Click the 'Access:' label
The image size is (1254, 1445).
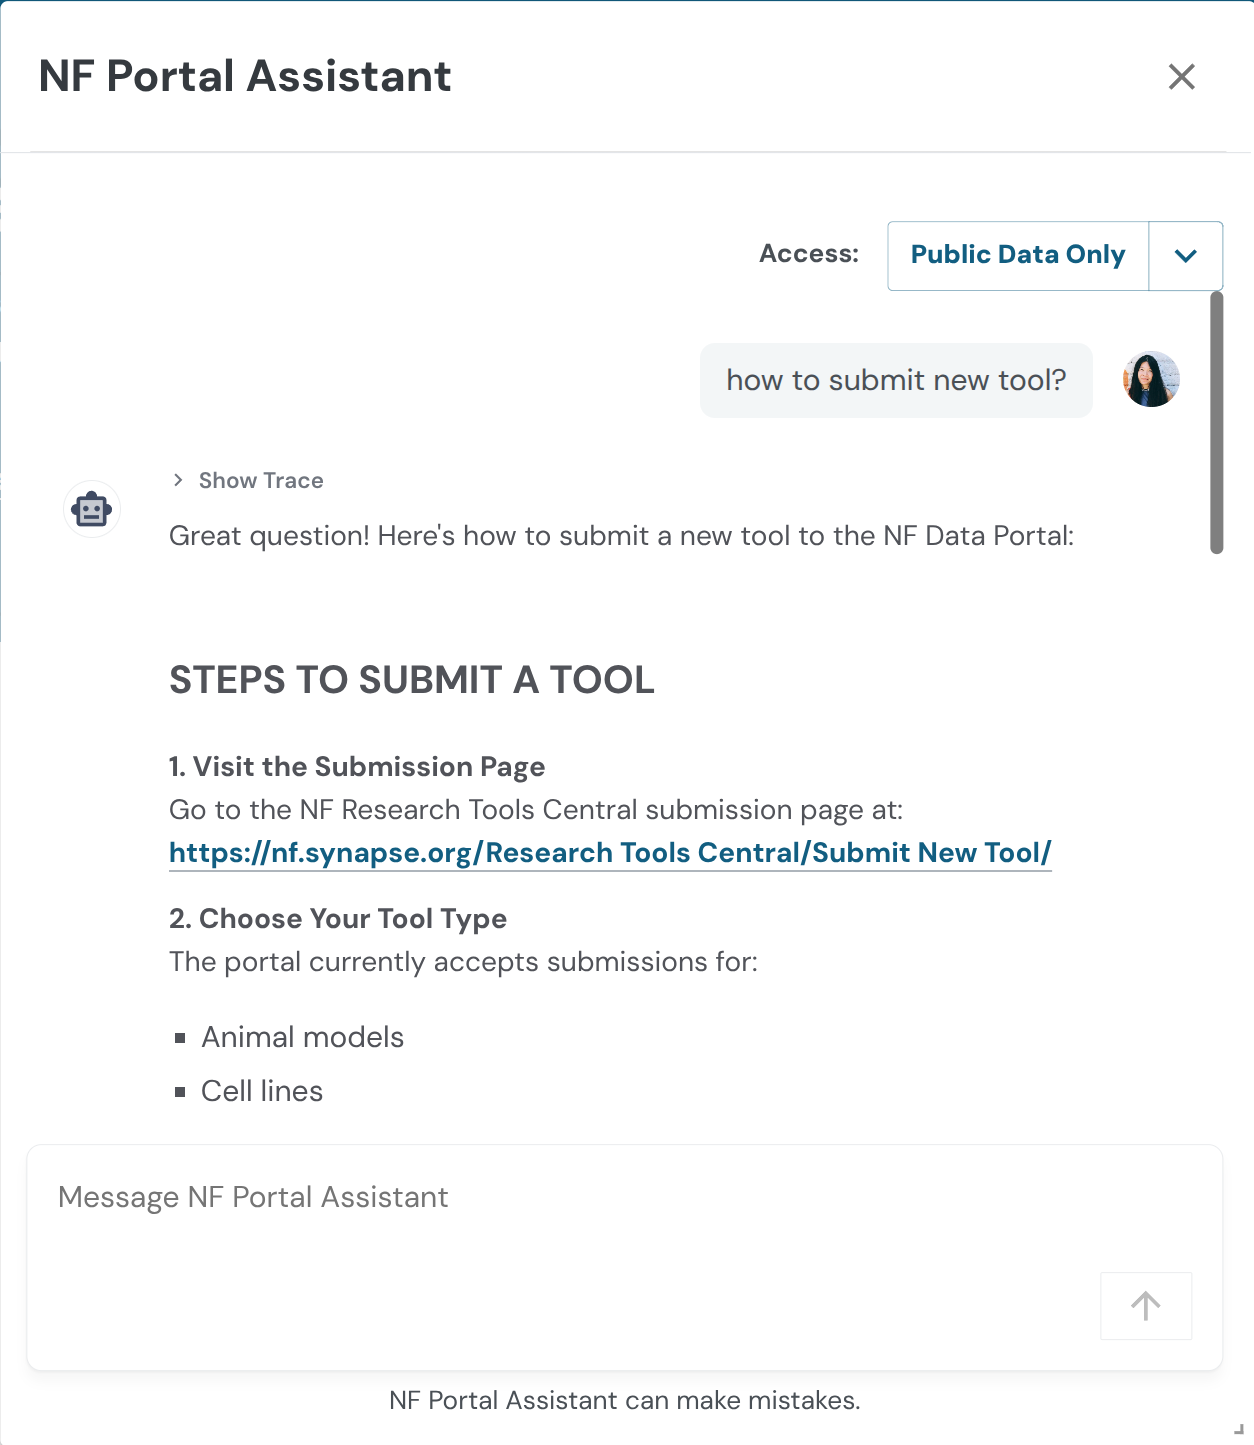809,254
